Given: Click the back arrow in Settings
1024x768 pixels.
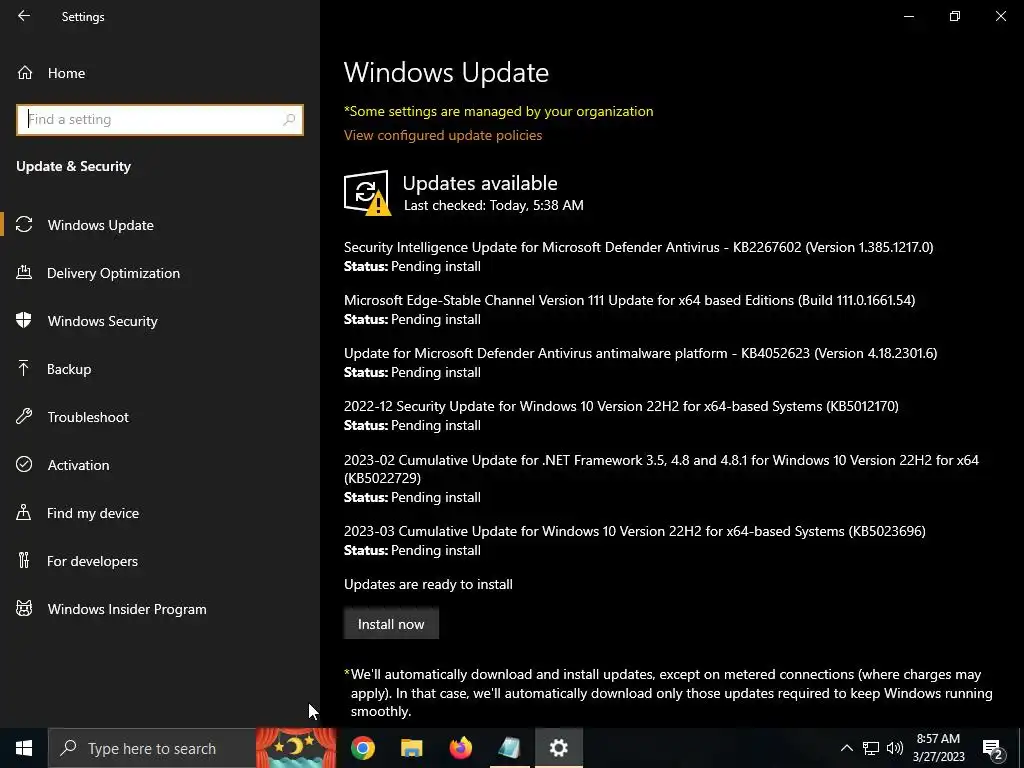Looking at the screenshot, I should [x=24, y=16].
